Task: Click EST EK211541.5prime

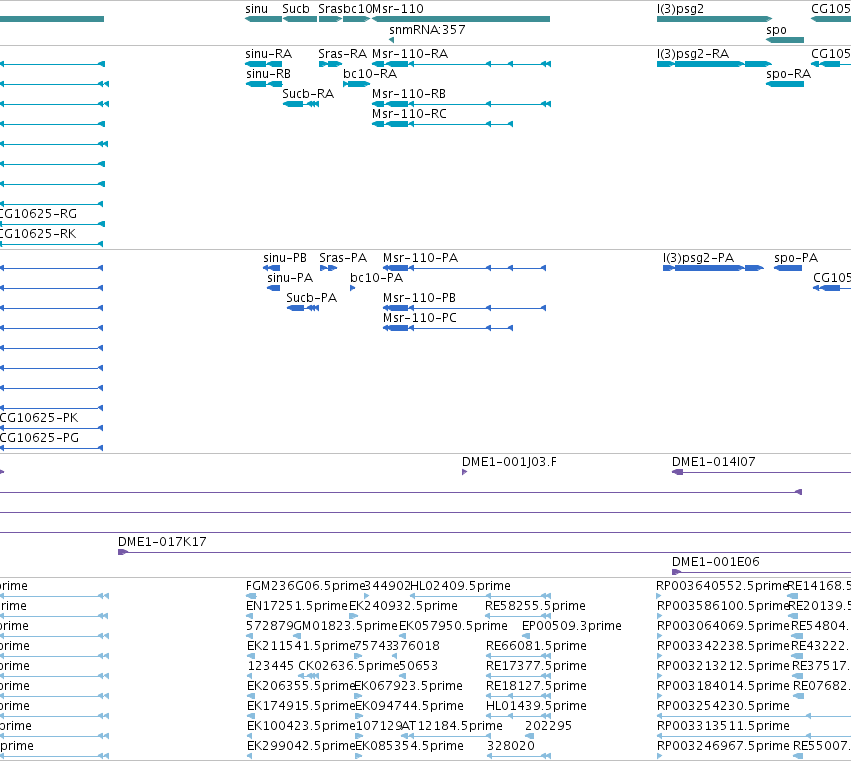Action: tap(300, 646)
